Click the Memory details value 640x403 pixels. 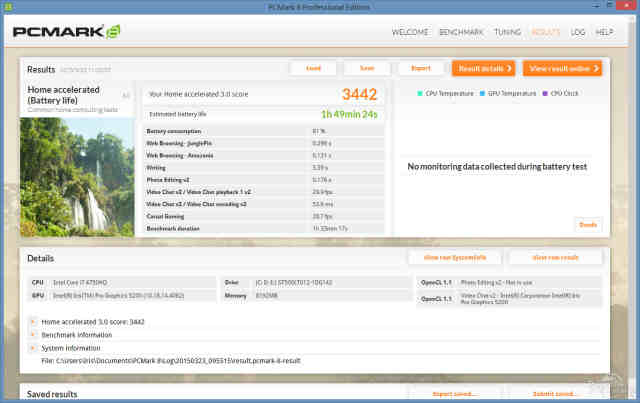coord(266,296)
